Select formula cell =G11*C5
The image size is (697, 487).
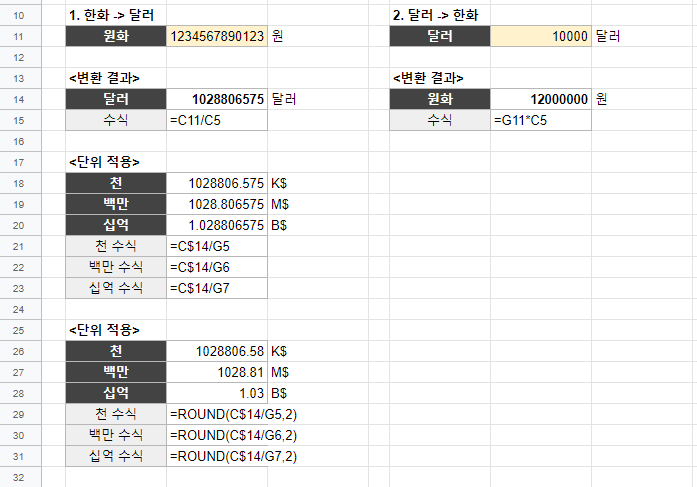point(541,120)
